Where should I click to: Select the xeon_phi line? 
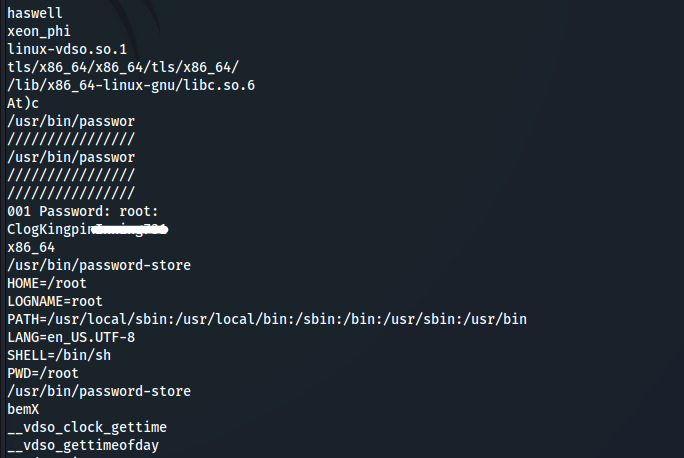click(x=39, y=31)
